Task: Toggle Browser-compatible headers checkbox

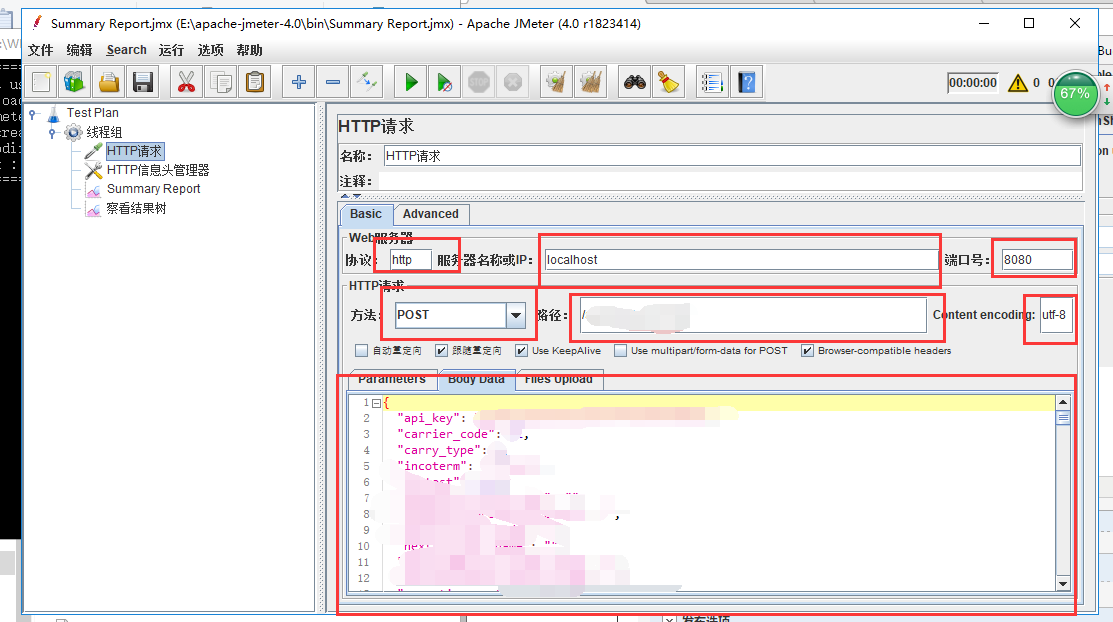Action: (x=807, y=351)
